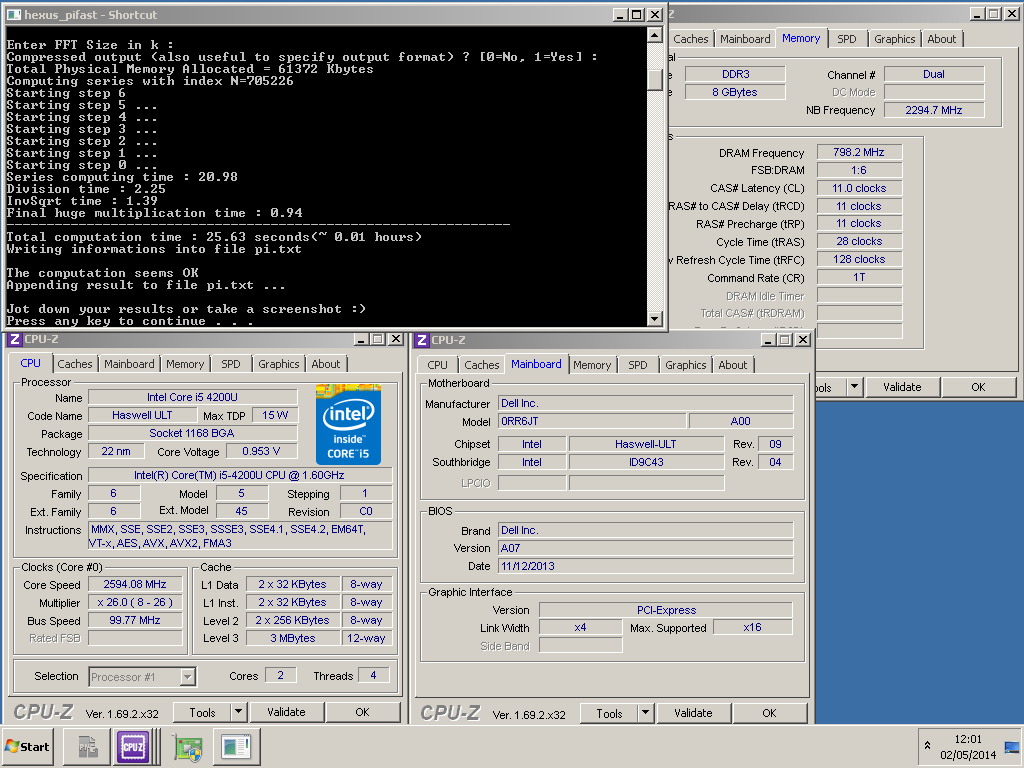Open the CPU-Z purple taskbar icon

click(x=133, y=746)
